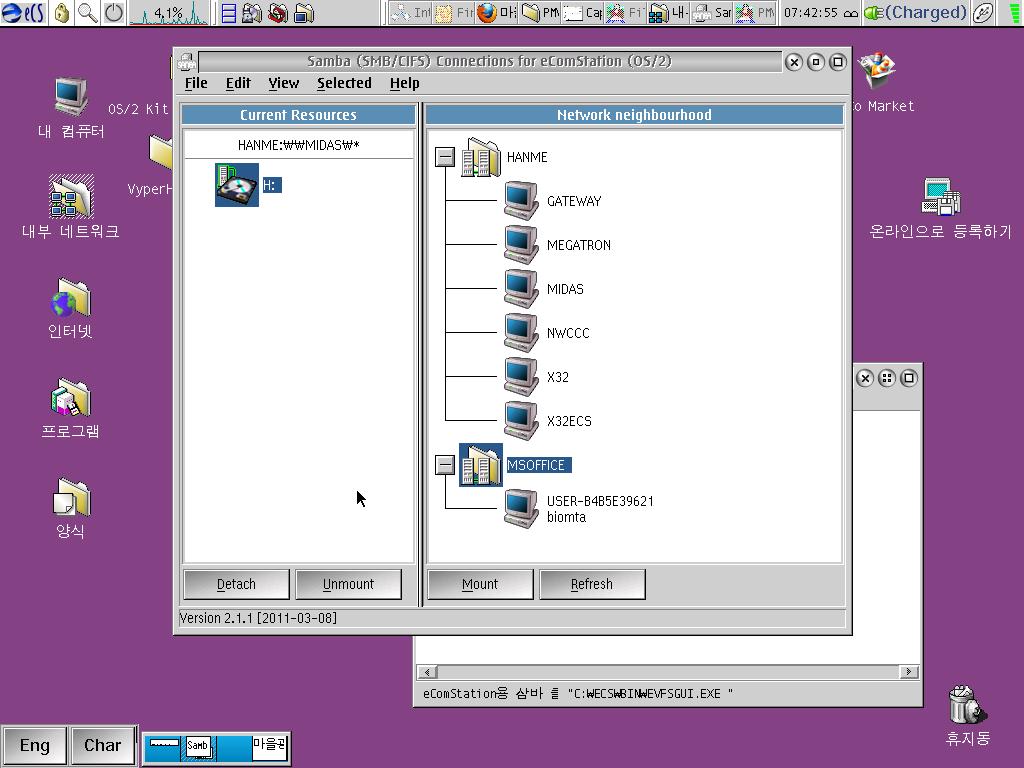This screenshot has height=768, width=1024.
Task: Choose the X32ECS computer icon
Action: coord(520,421)
